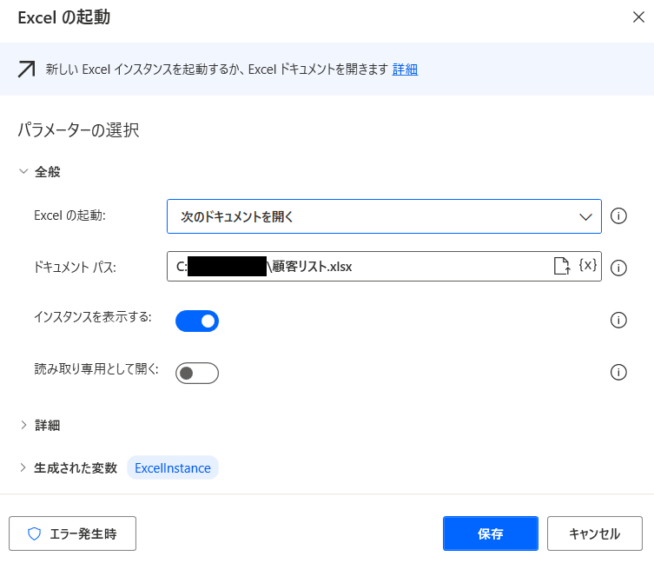Click the キャンセル button
The height and width of the screenshot is (563, 654).
[595, 533]
